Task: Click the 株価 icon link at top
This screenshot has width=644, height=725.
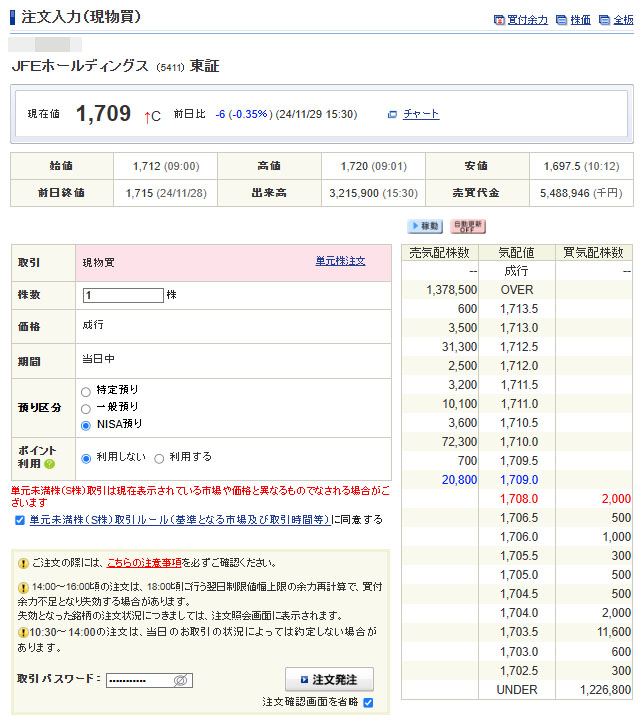Action: click(x=561, y=20)
